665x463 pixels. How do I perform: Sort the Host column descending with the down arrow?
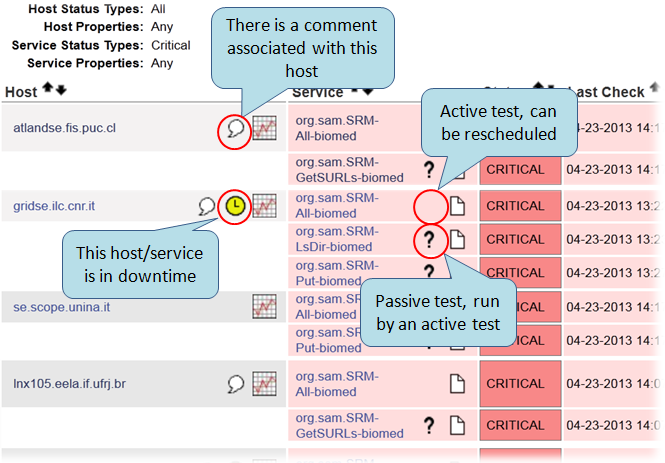(x=61, y=91)
